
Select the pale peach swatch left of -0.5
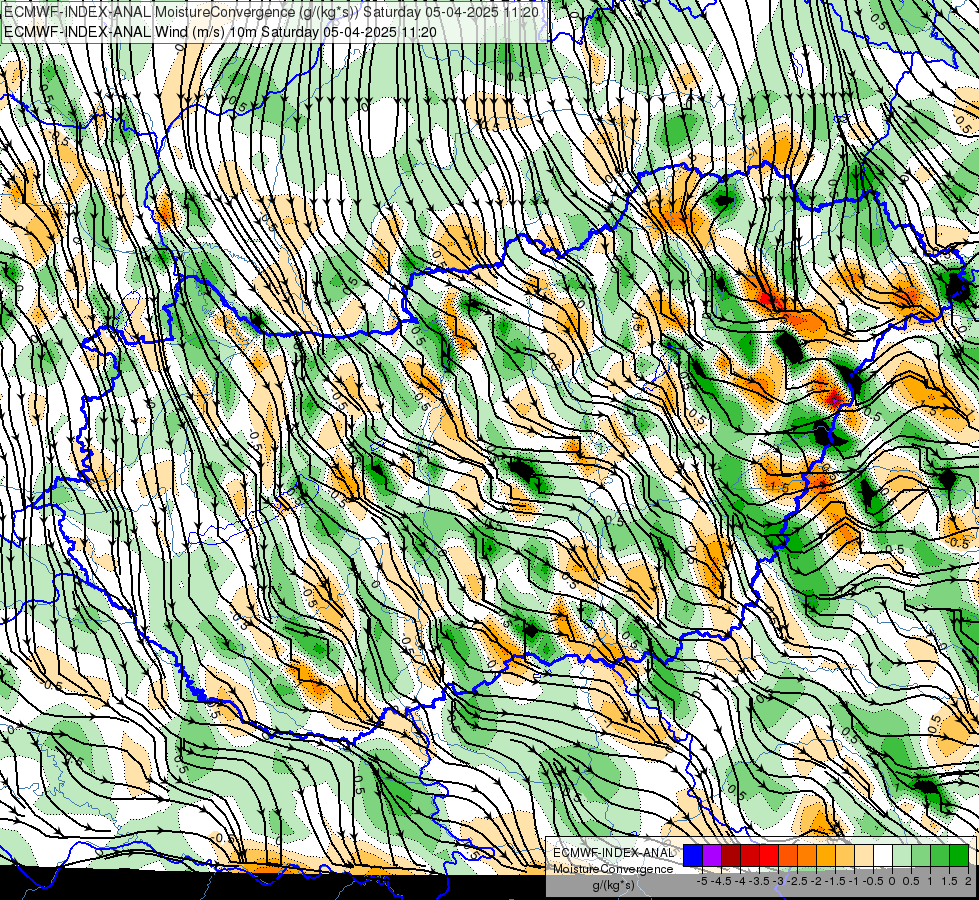[x=863, y=856]
